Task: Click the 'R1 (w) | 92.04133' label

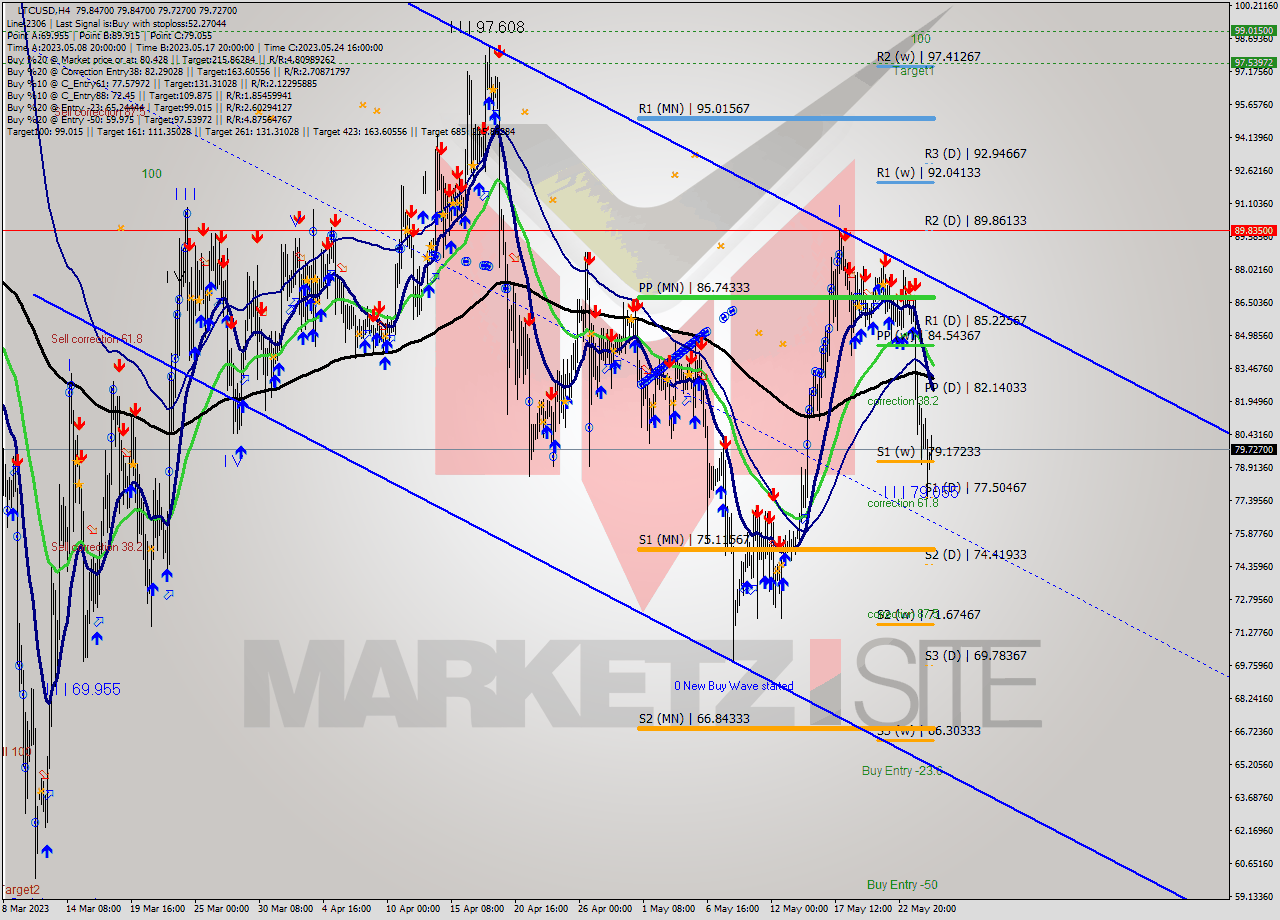Action: (x=929, y=172)
